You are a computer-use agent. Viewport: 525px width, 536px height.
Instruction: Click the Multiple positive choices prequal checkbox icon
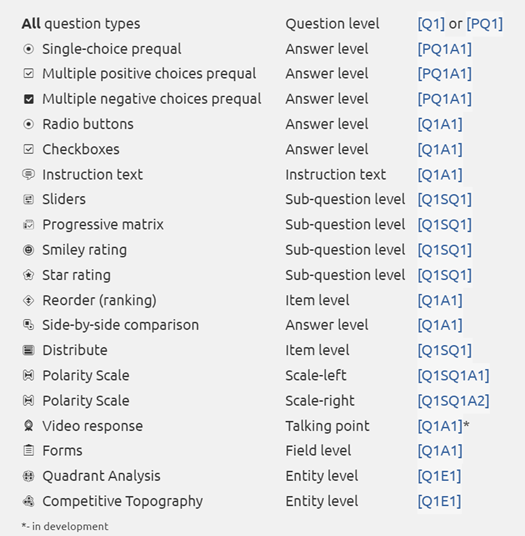point(28,73)
